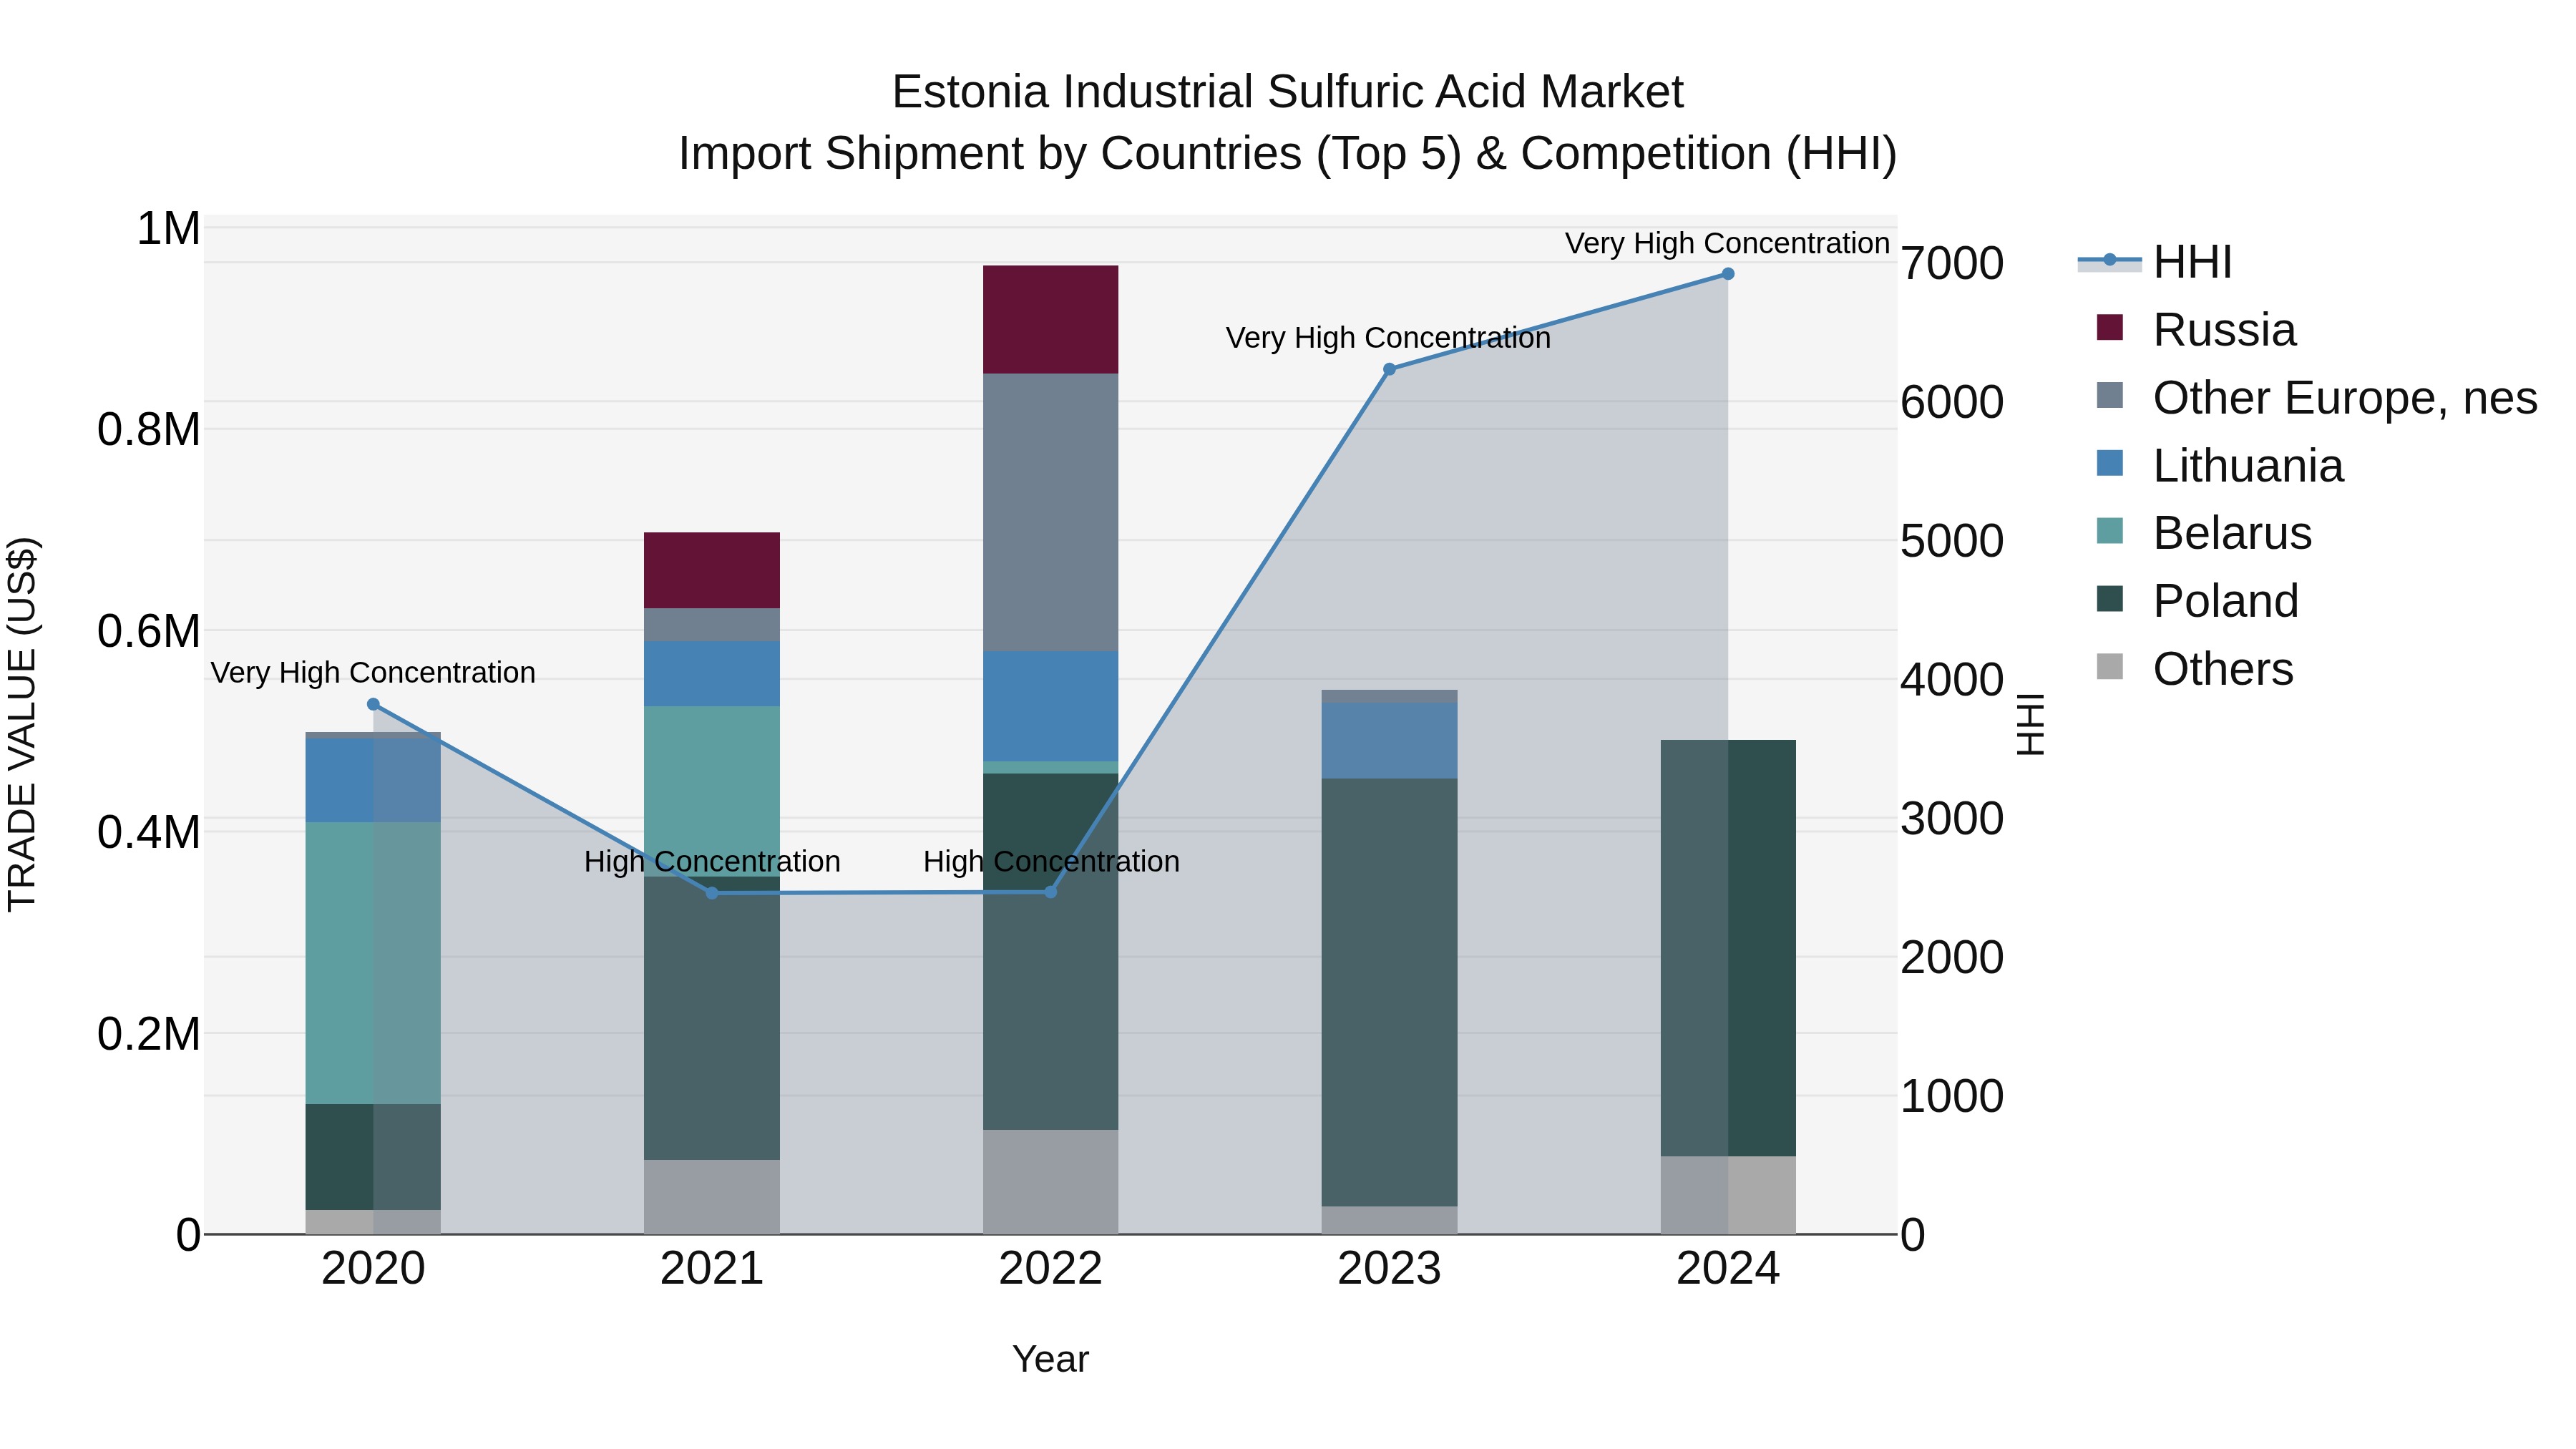
Task: Toggle the Others legend entry
Action: (2195, 669)
